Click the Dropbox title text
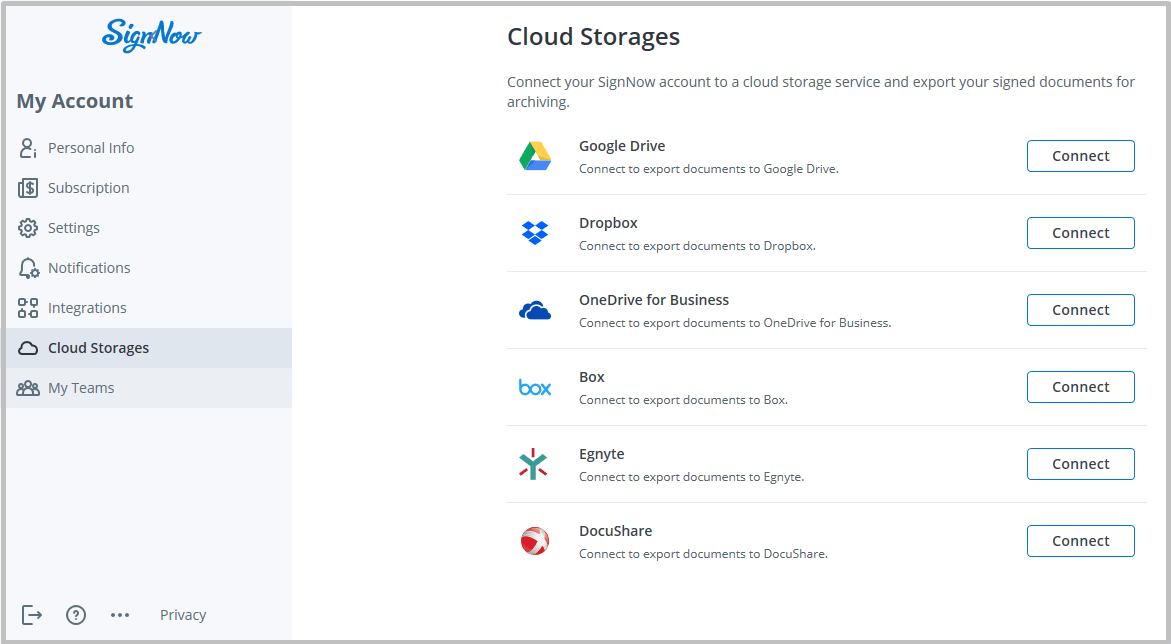Screen dimensions: 1171x644 click(609, 223)
